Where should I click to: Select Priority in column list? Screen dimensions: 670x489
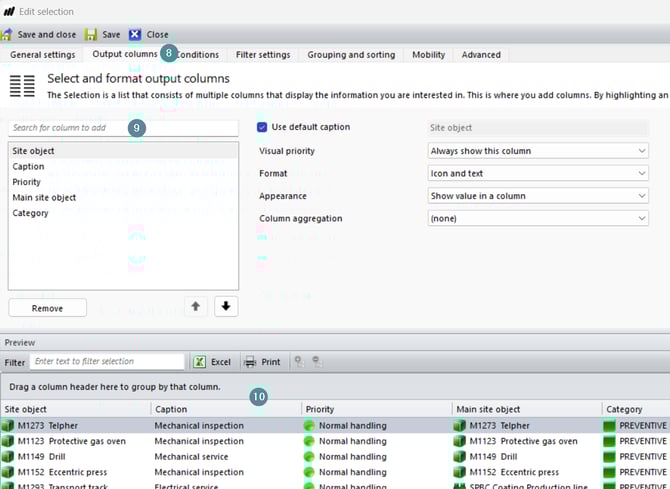pyautogui.click(x=123, y=182)
